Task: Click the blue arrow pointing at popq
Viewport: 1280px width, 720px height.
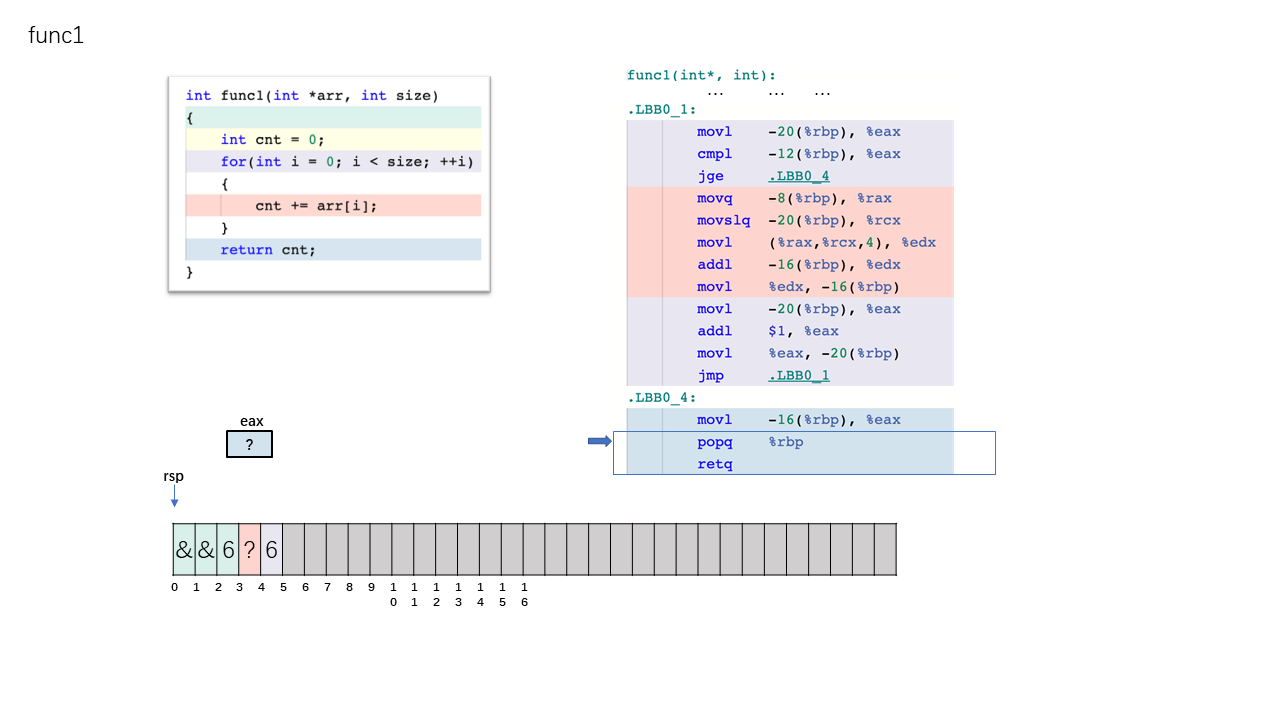Action: click(x=599, y=441)
